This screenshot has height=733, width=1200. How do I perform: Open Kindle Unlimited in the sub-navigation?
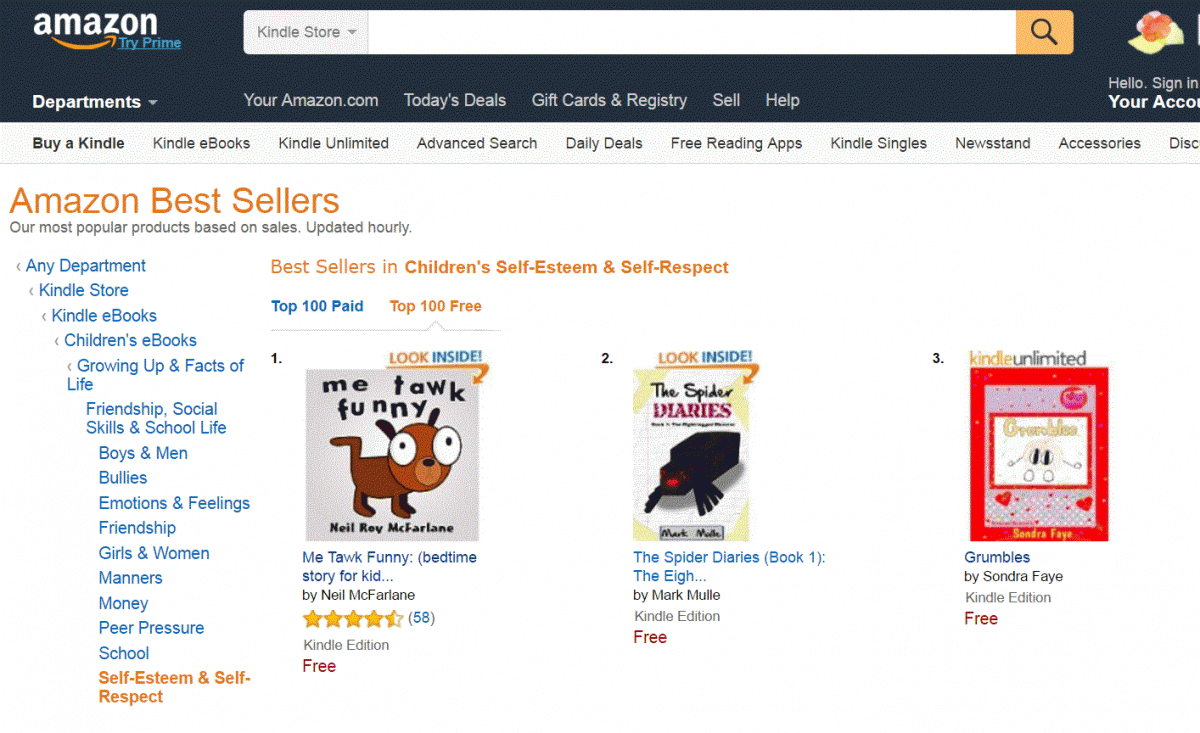coord(333,143)
